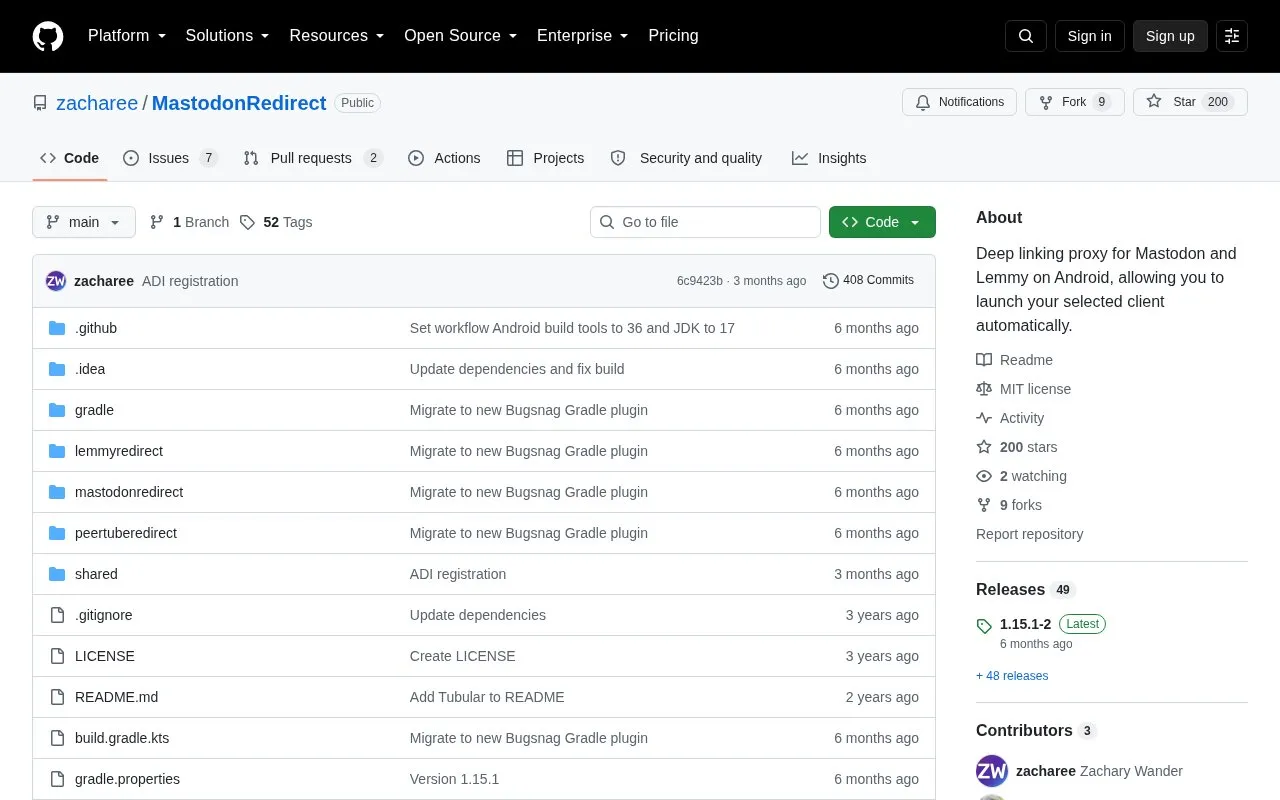
Task: Click the Sign up button
Action: coord(1170,36)
